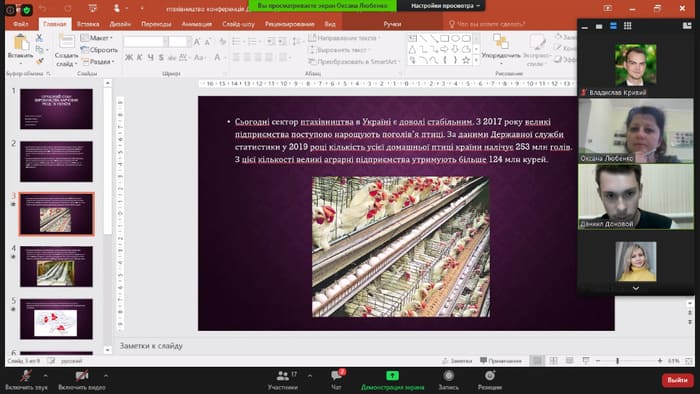Select slide 1 thumbnail

(56, 108)
